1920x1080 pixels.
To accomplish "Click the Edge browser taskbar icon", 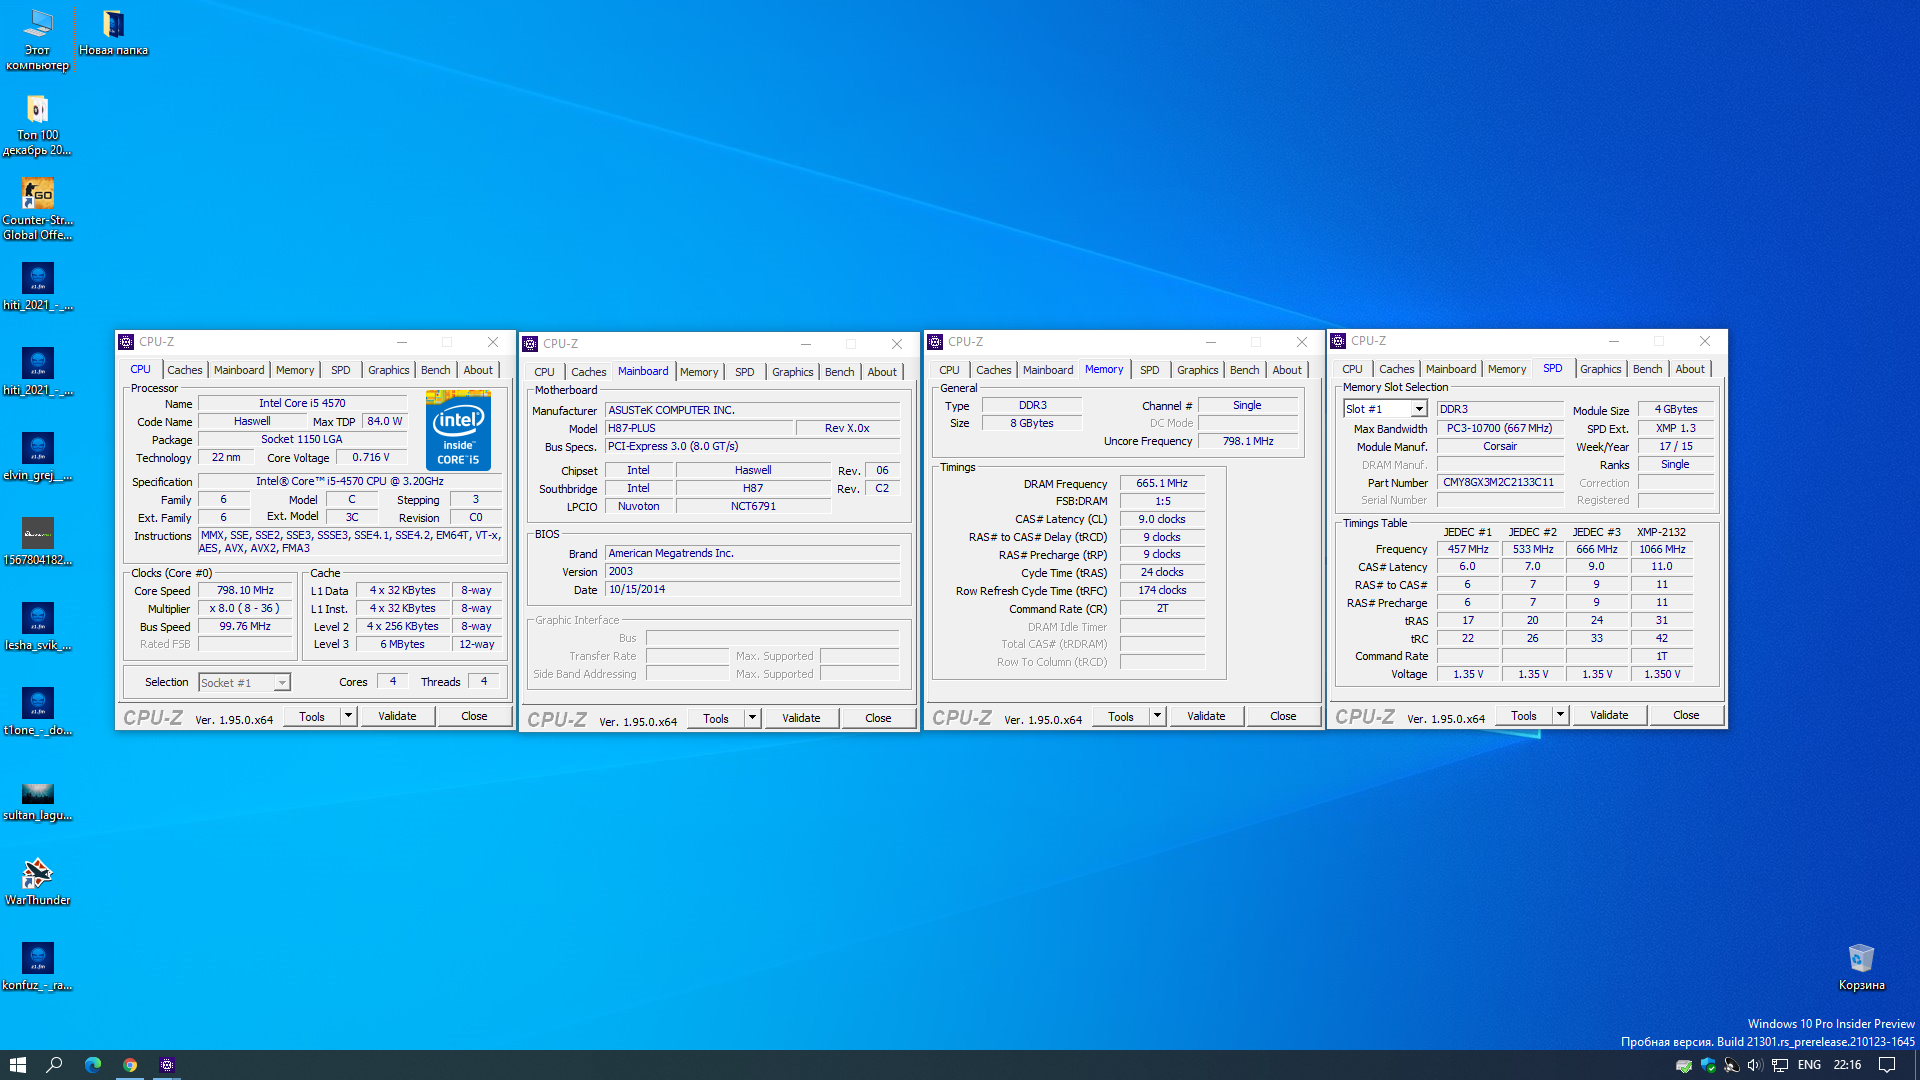I will point(93,1065).
